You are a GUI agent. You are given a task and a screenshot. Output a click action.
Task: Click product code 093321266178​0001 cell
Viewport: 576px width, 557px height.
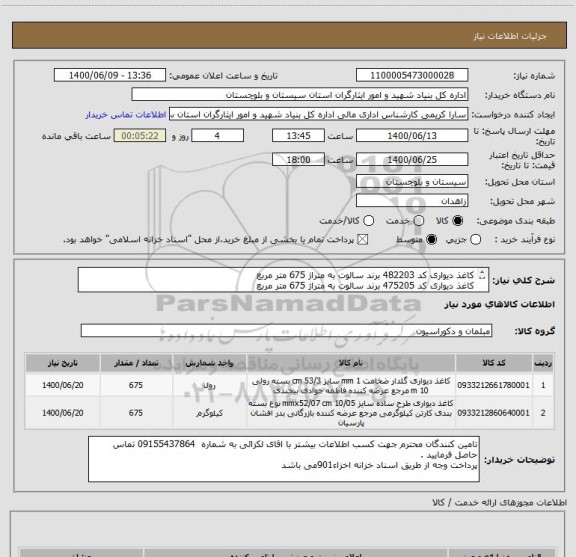pos(493,385)
